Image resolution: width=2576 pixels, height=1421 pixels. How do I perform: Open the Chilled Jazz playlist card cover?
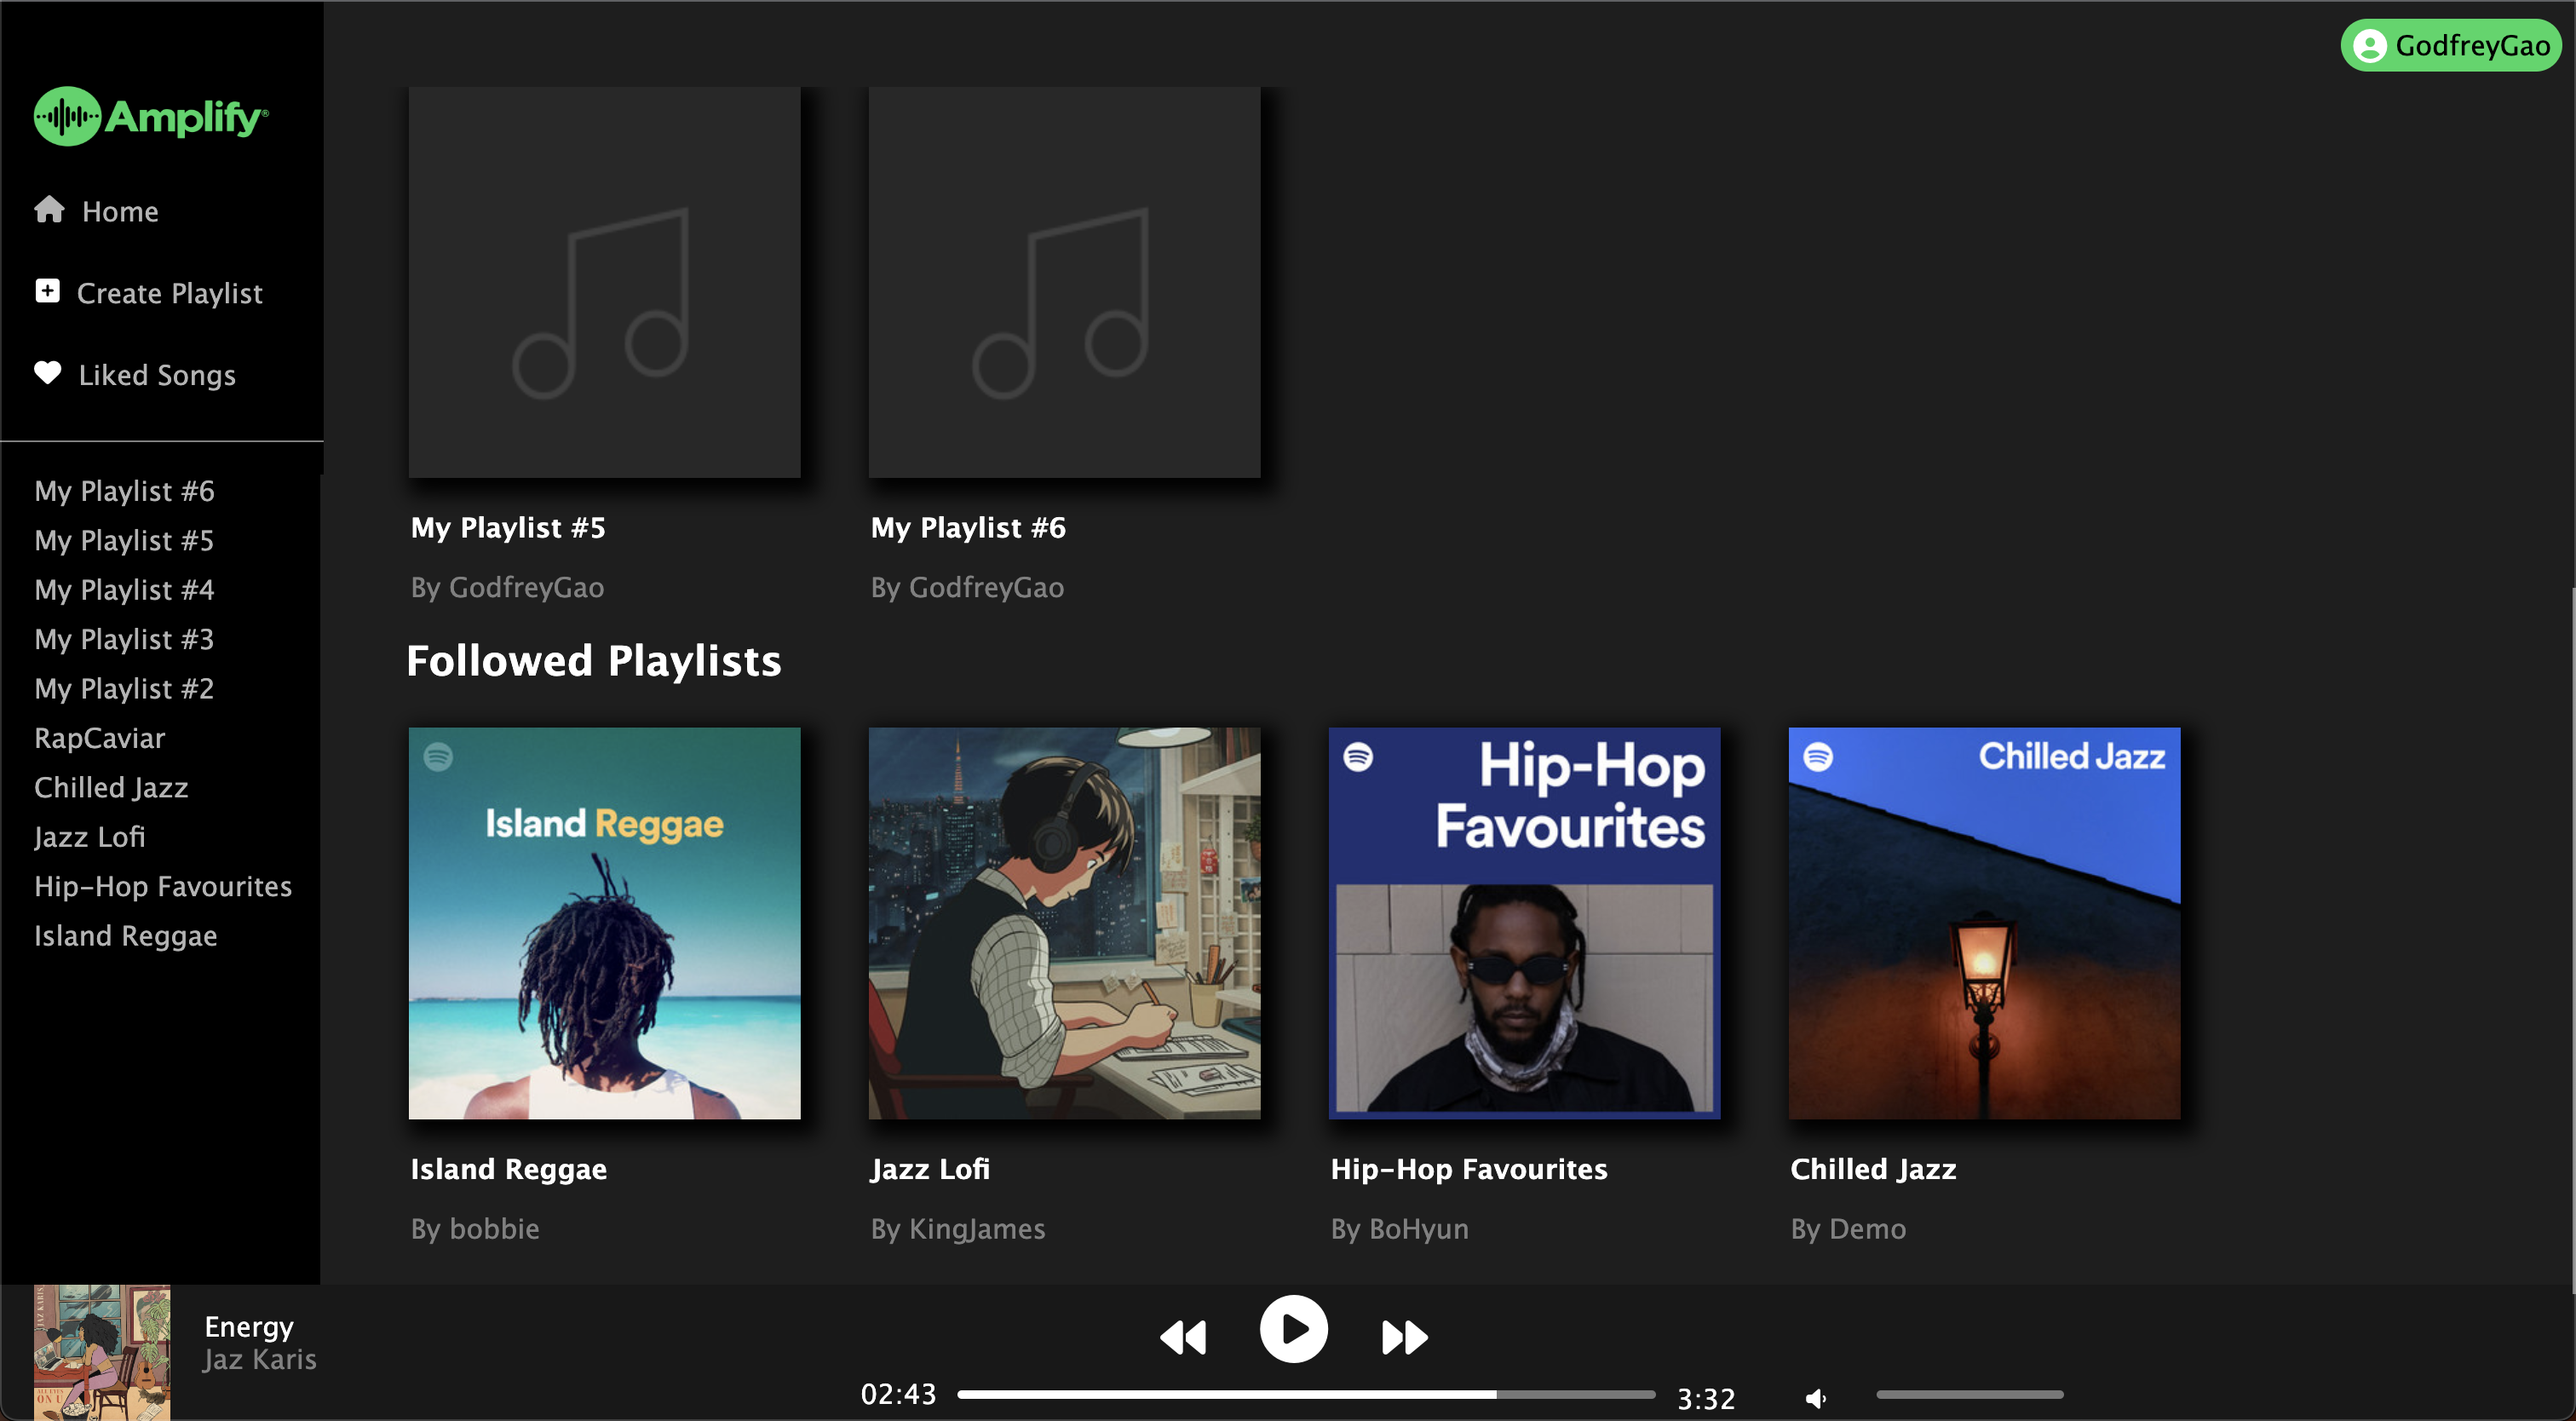point(1984,922)
